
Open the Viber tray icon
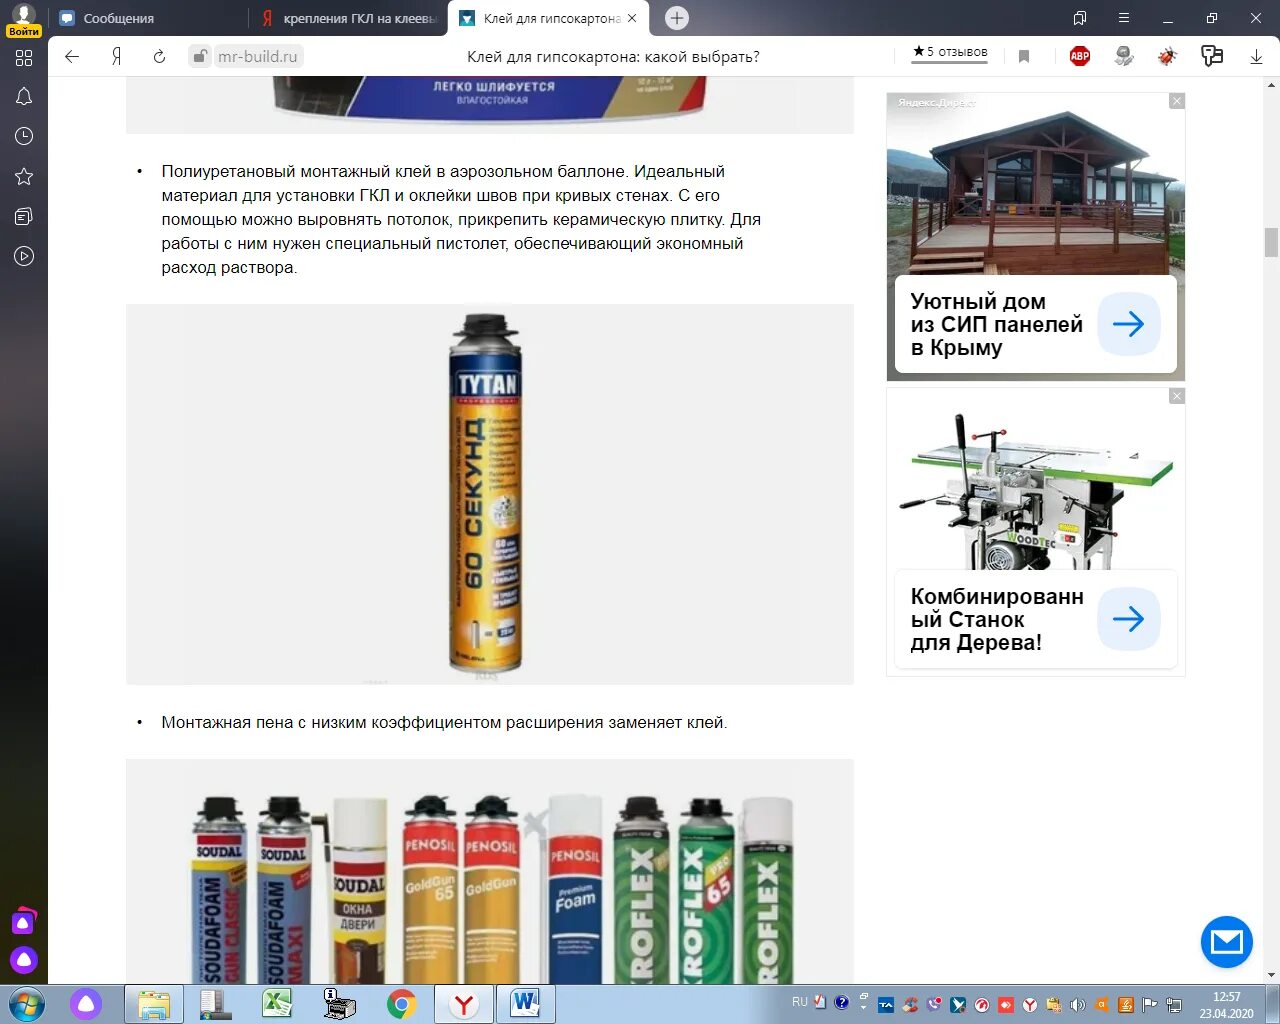pyautogui.click(x=933, y=1005)
